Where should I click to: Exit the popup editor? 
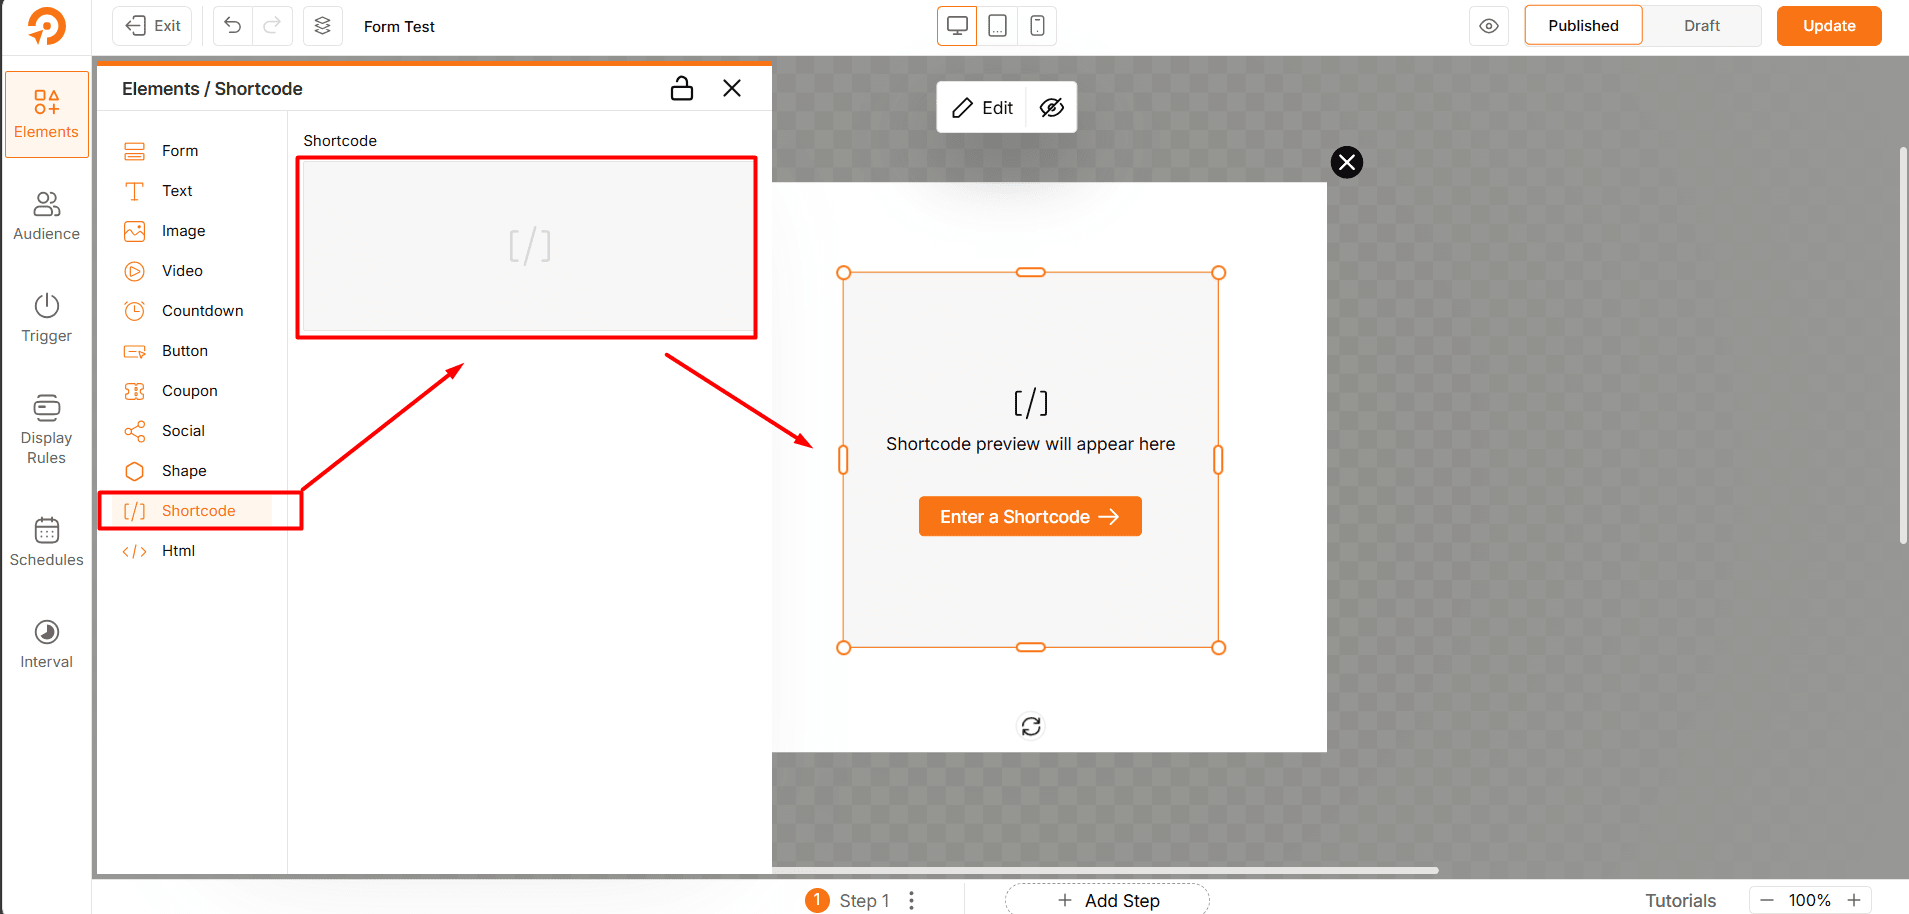153,26
